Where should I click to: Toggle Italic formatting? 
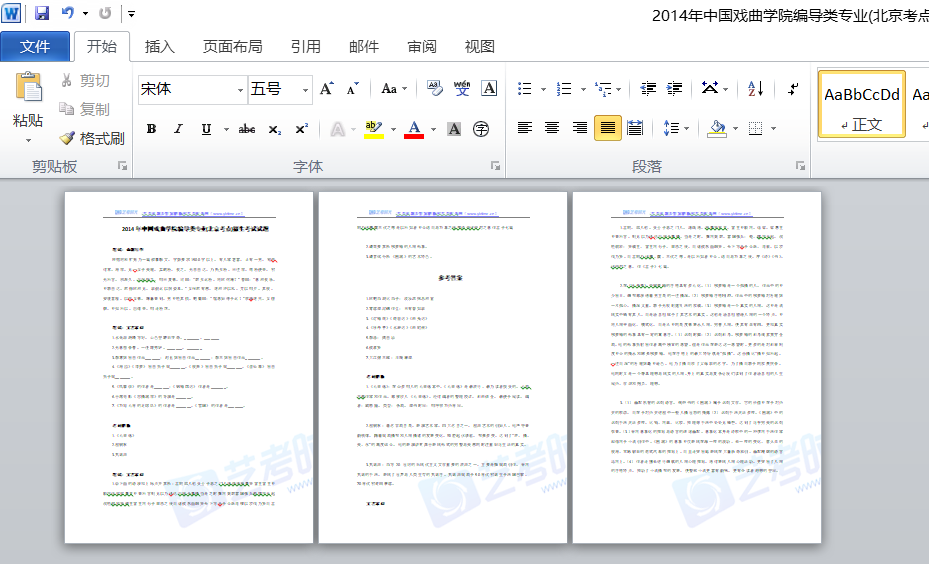tap(178, 129)
